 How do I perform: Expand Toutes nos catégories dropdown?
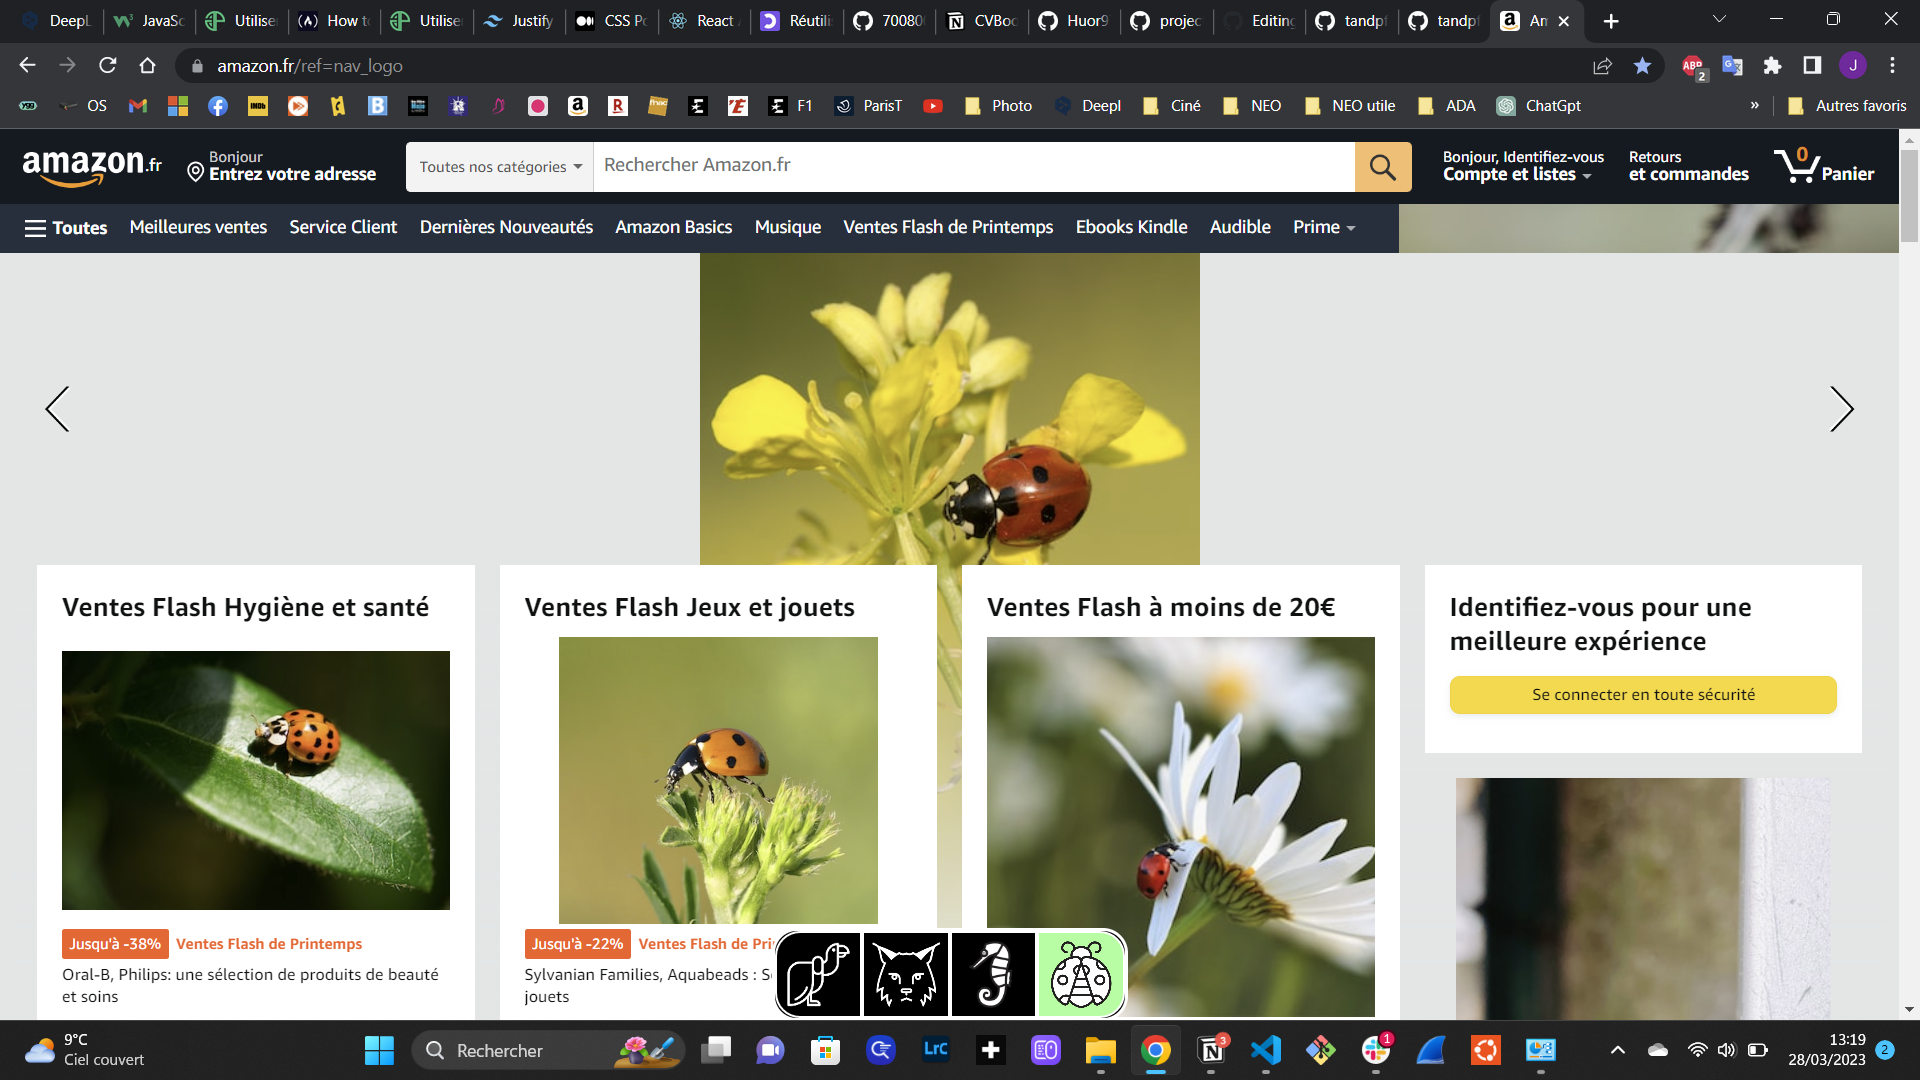499,167
